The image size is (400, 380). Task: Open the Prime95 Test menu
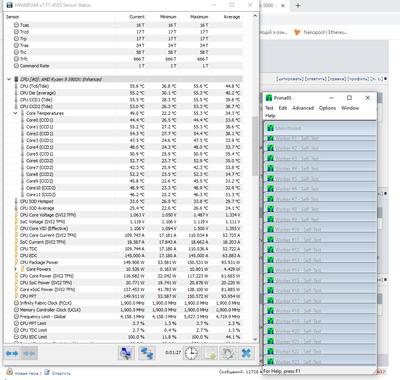tap(269, 108)
